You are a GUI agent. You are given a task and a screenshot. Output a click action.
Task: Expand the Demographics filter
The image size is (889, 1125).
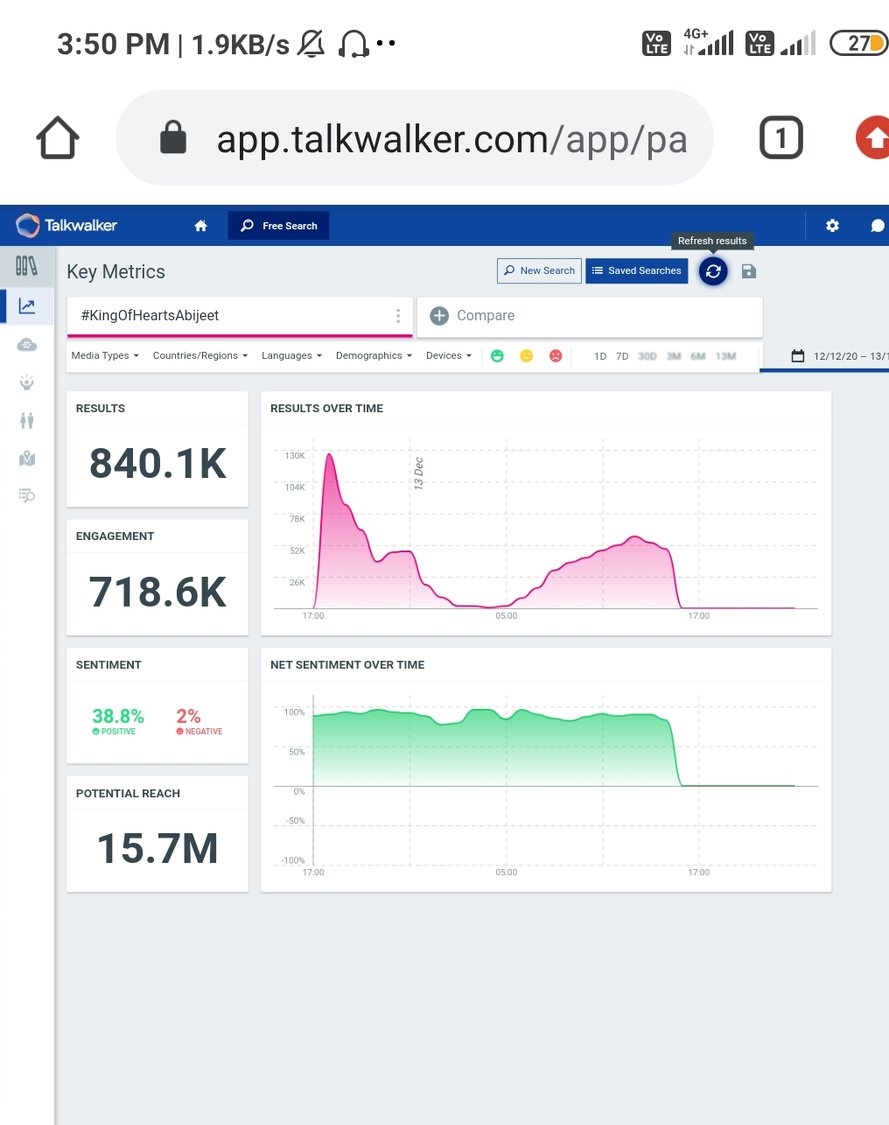coord(374,355)
